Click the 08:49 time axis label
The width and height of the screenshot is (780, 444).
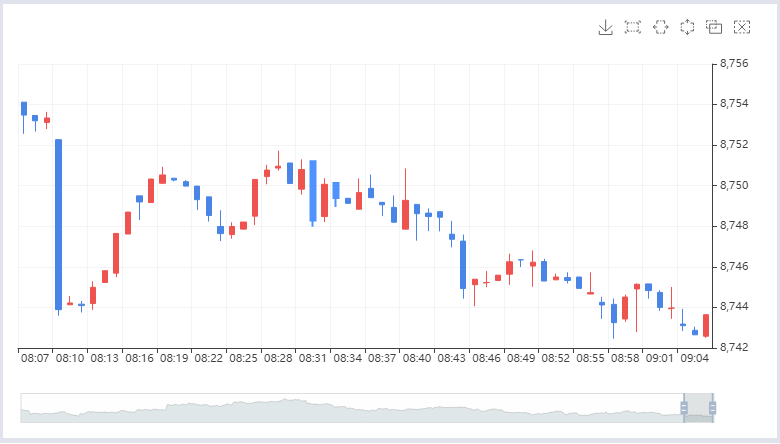tap(521, 358)
